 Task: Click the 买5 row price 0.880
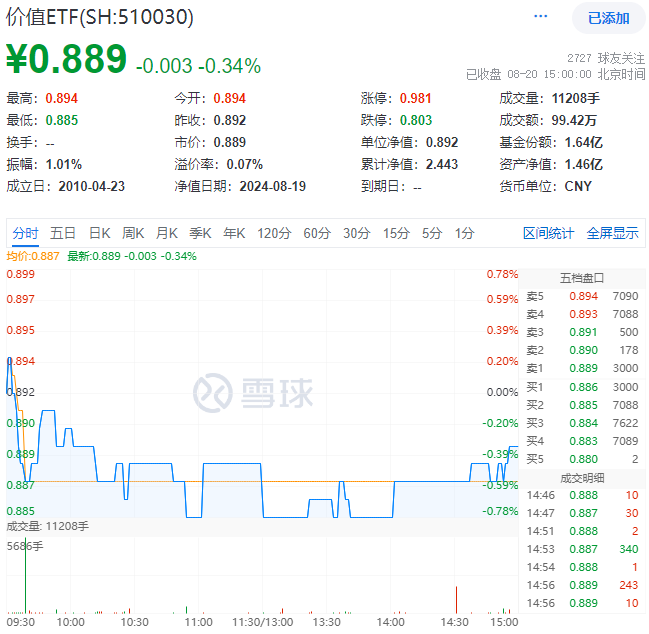coord(583,459)
